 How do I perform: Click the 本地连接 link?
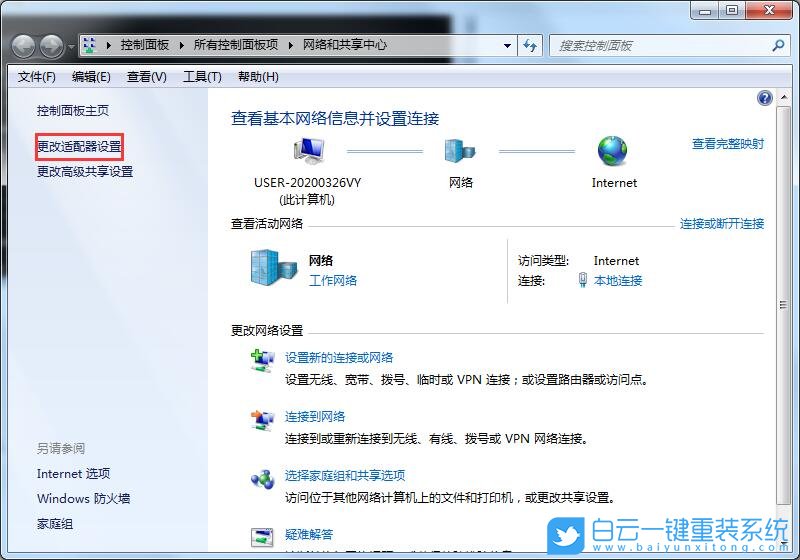pyautogui.click(x=618, y=281)
